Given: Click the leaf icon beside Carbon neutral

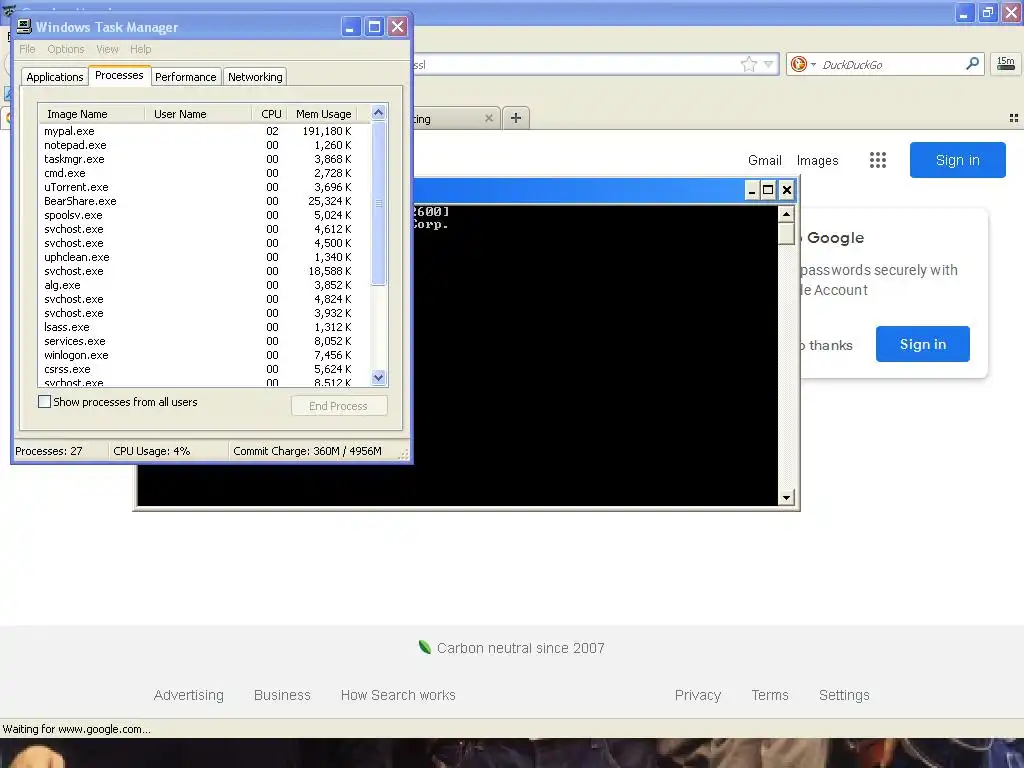Looking at the screenshot, I should click(424, 647).
